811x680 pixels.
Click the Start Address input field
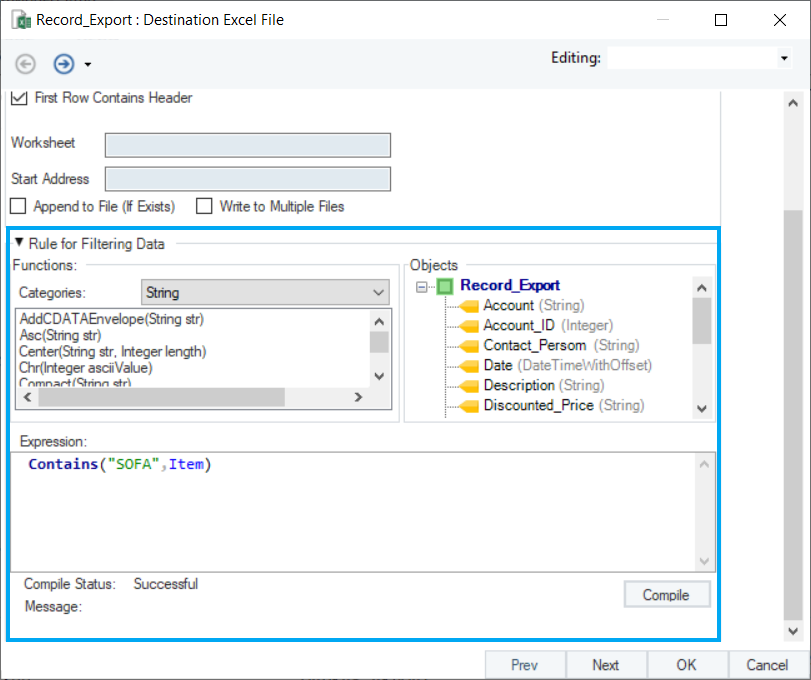(248, 179)
